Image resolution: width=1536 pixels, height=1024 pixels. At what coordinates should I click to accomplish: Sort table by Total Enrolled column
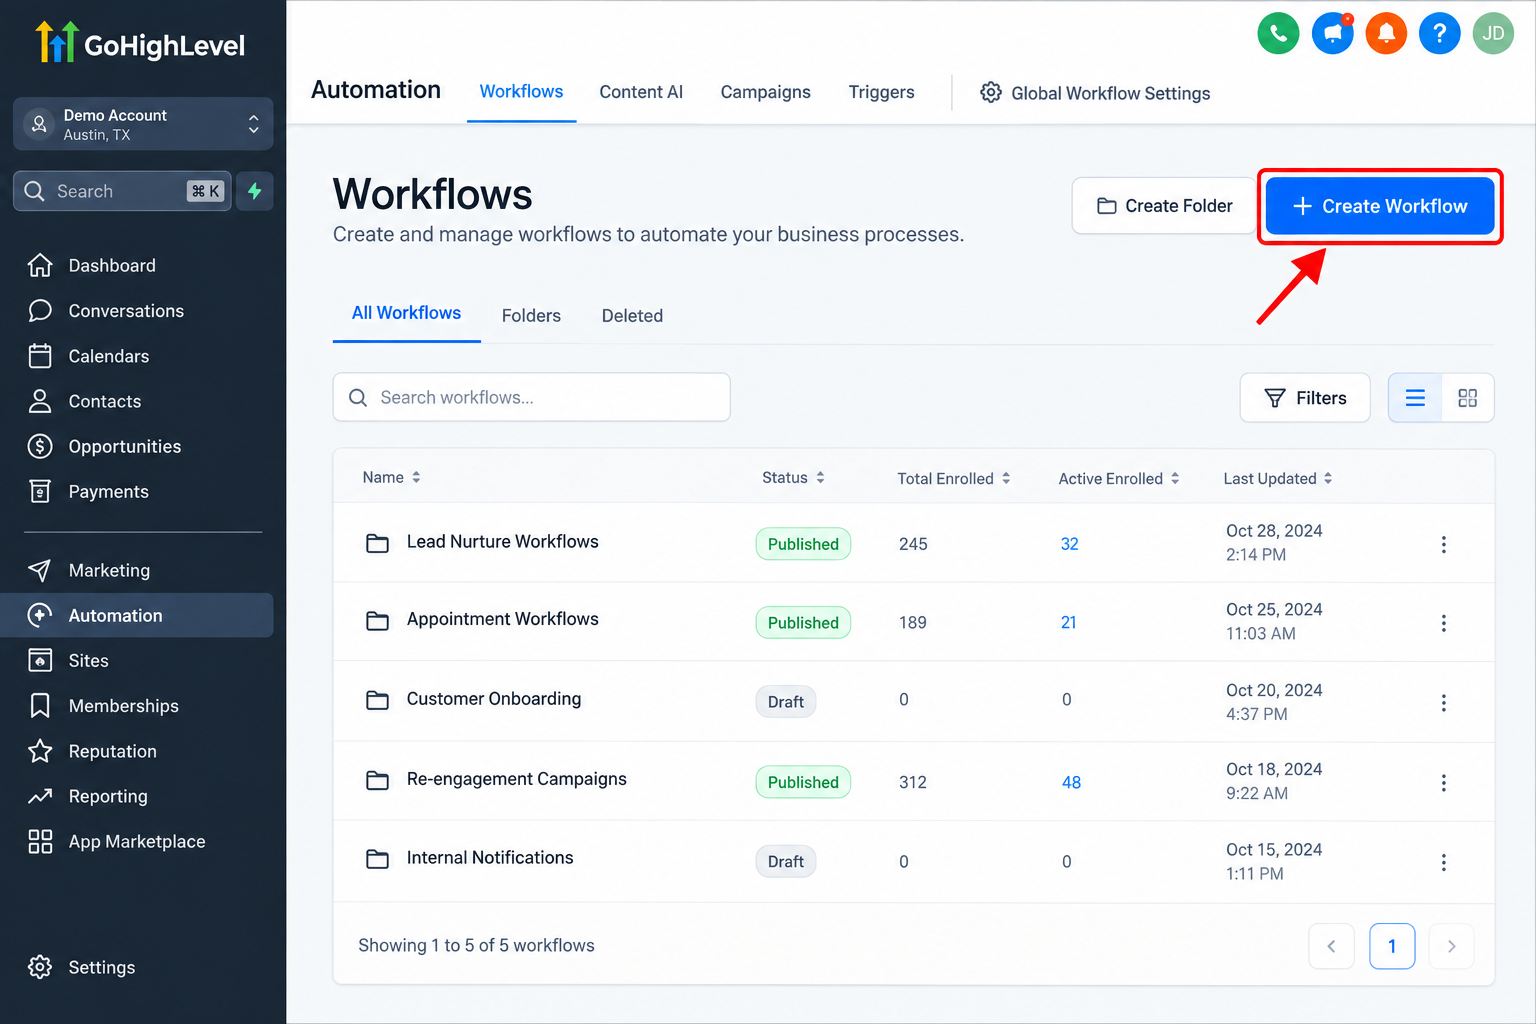click(x=954, y=479)
